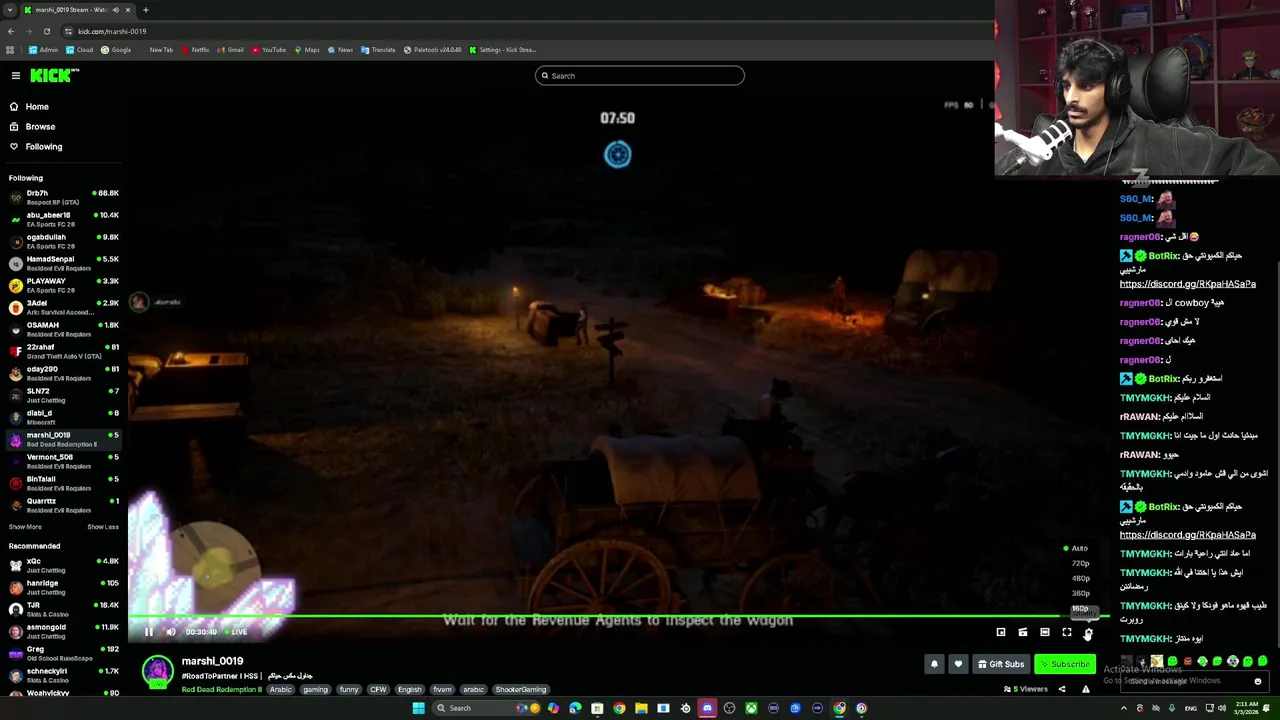Click browser back arrow
Viewport: 1280px width, 720px height.
(x=11, y=31)
